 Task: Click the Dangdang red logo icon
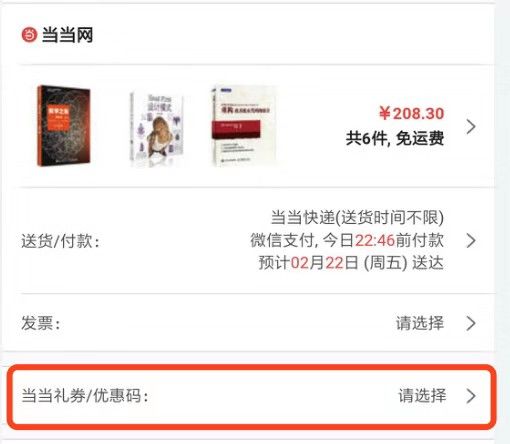pos(29,35)
